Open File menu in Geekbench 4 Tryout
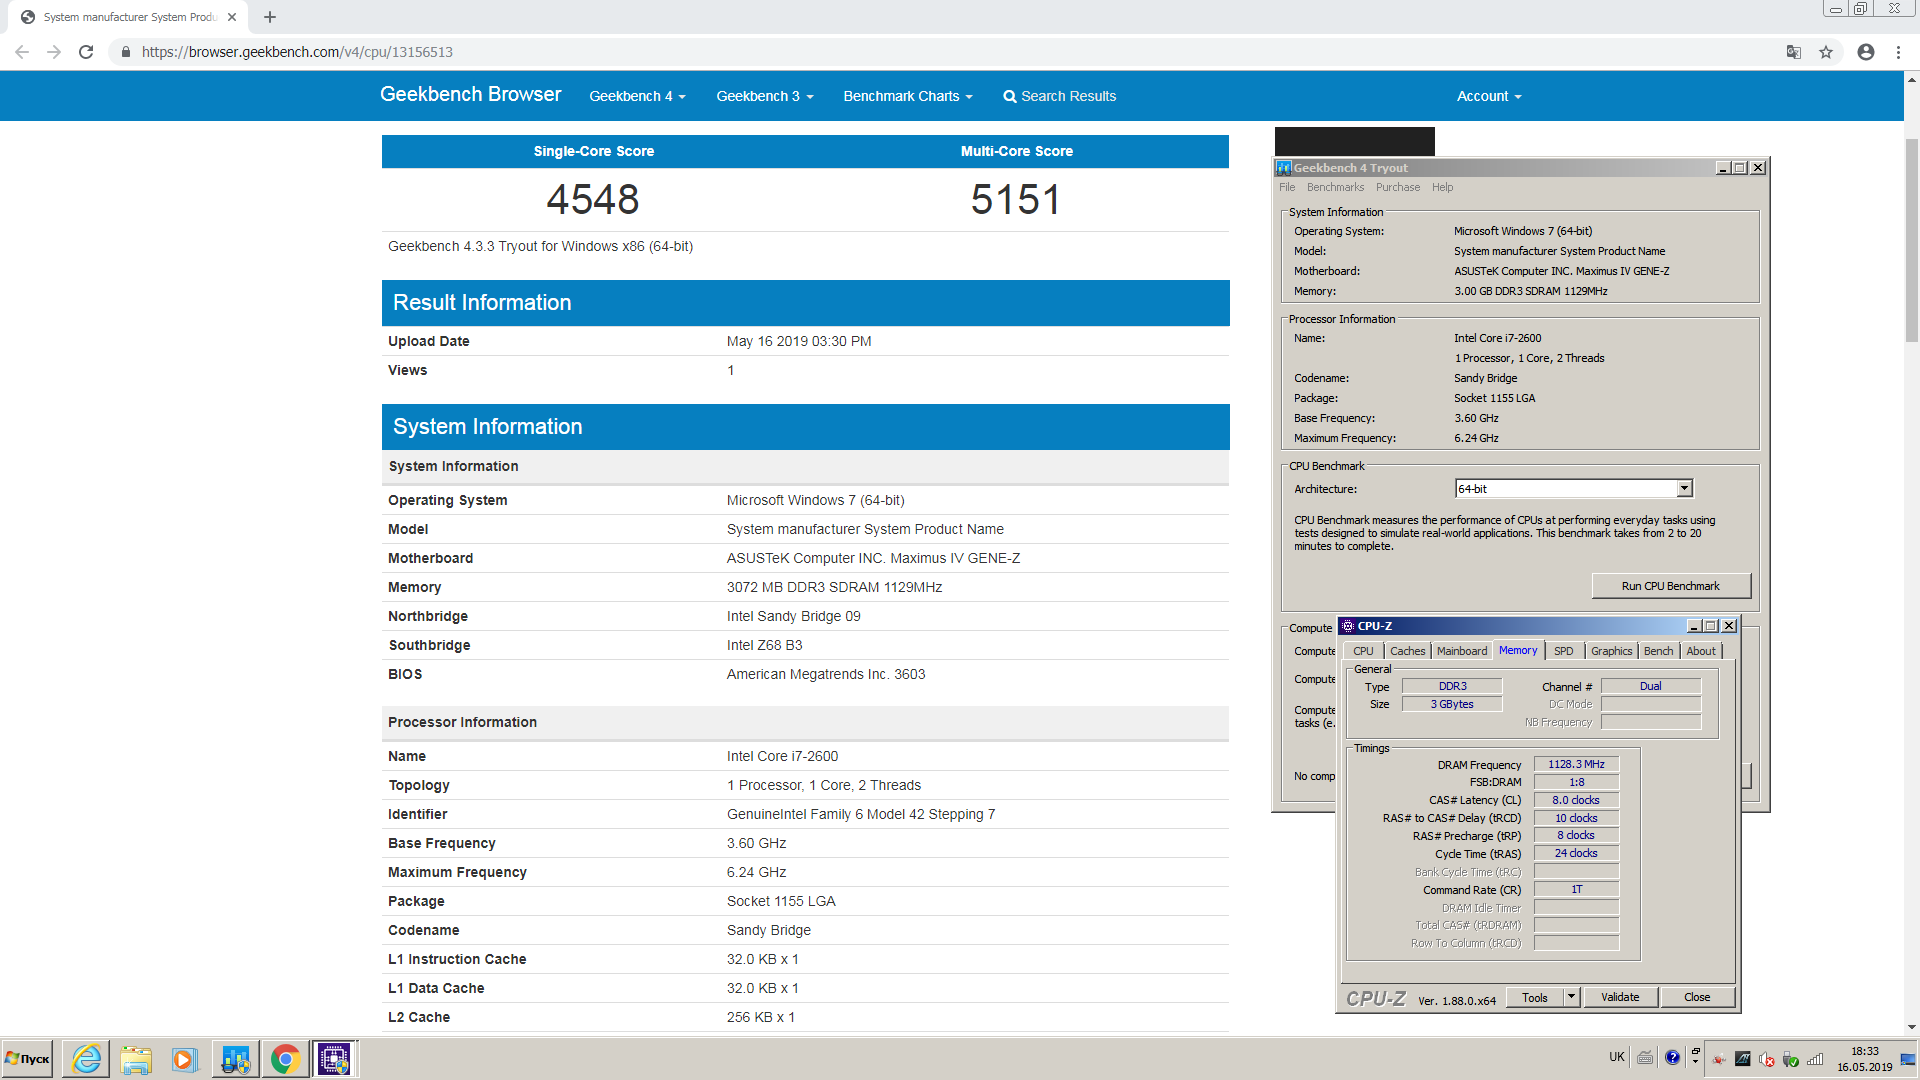Screen dimensions: 1920x1080 1287,187
